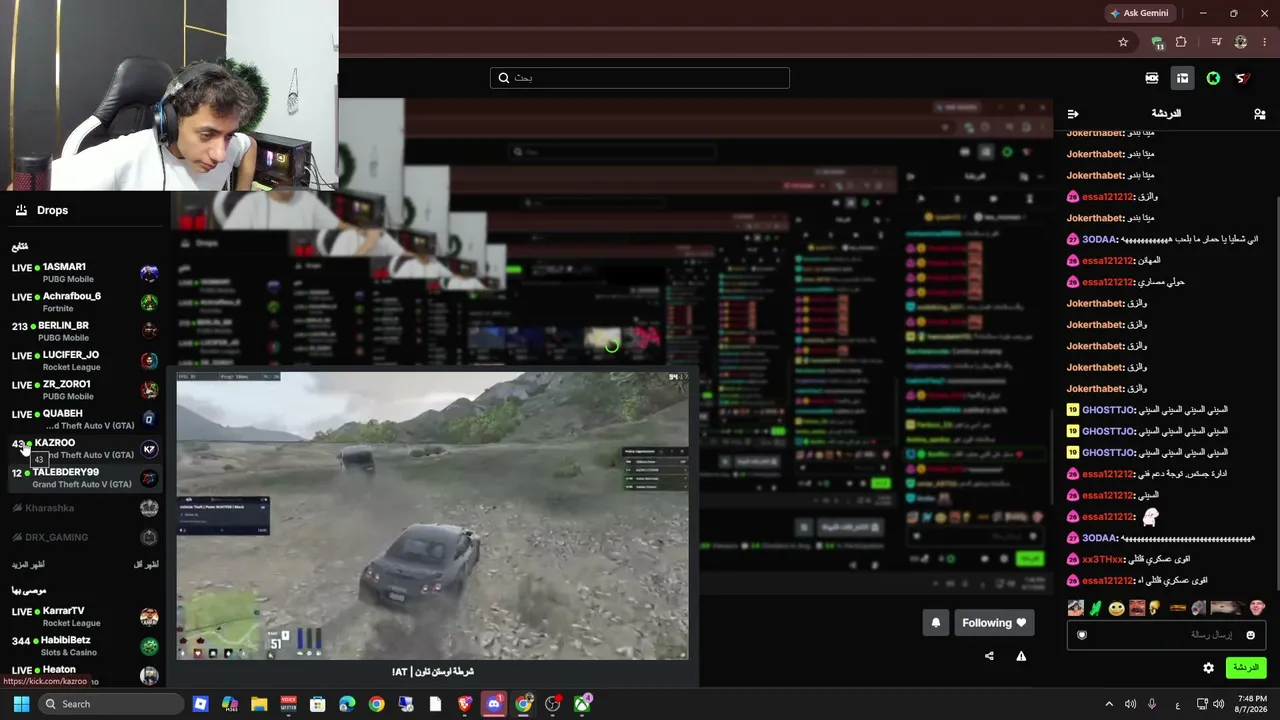Click 1ASMAR1 avatar thumbnail
Viewport: 1280px width, 720px height.
click(149, 273)
